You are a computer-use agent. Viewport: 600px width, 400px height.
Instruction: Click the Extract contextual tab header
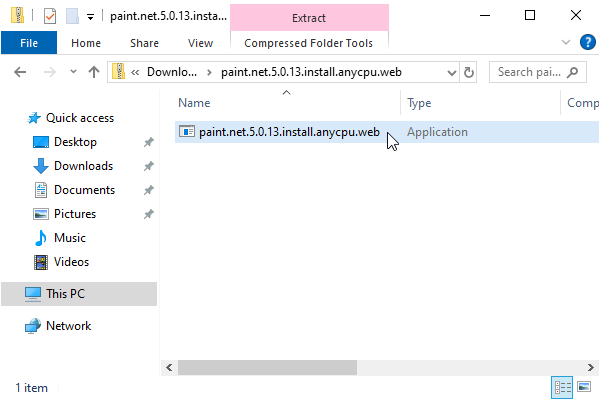(x=309, y=18)
